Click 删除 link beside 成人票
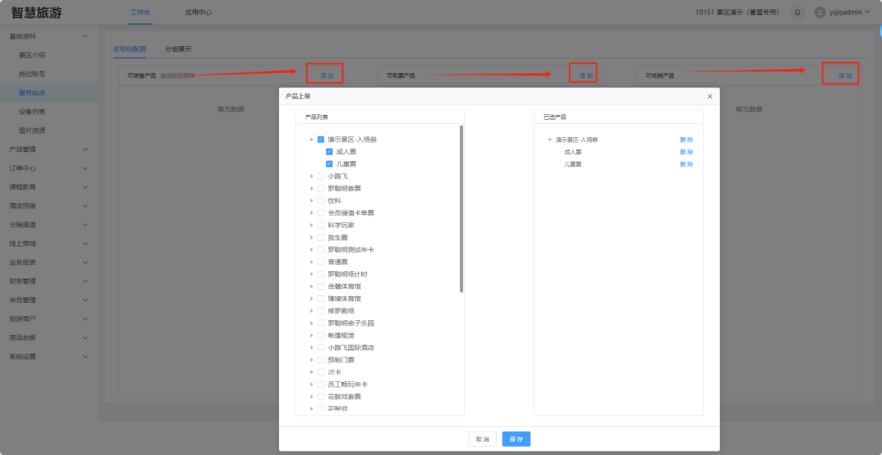The image size is (882, 455). click(686, 151)
